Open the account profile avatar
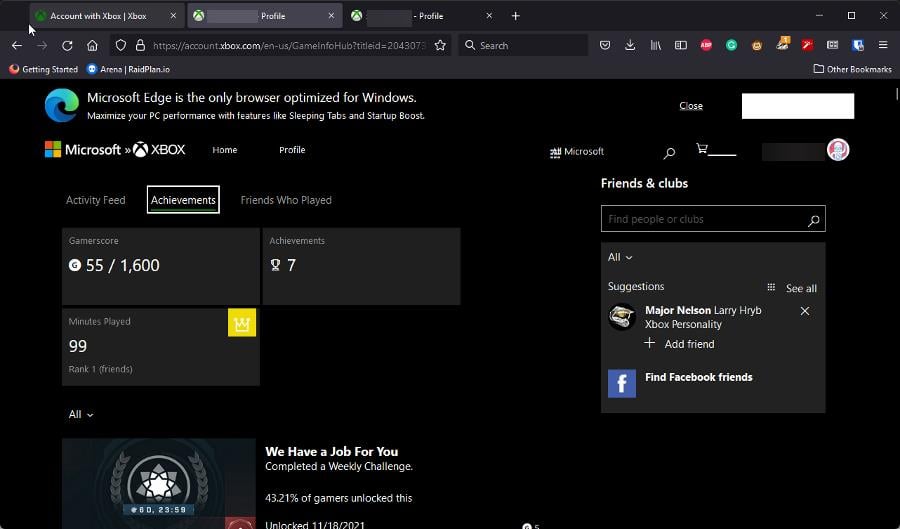The image size is (900, 529). [838, 150]
